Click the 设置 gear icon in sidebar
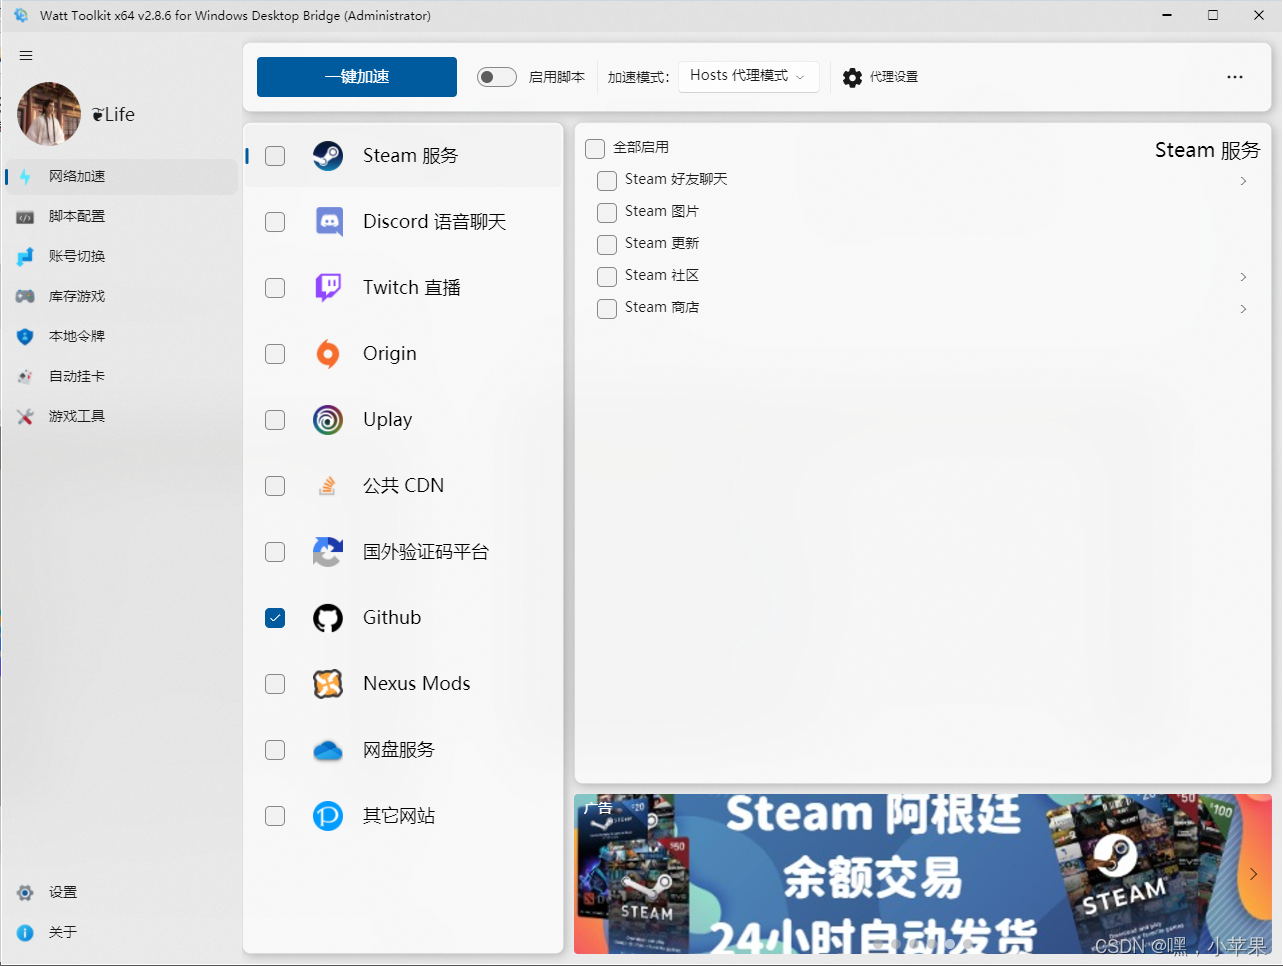Image resolution: width=1283 pixels, height=966 pixels. 25,893
